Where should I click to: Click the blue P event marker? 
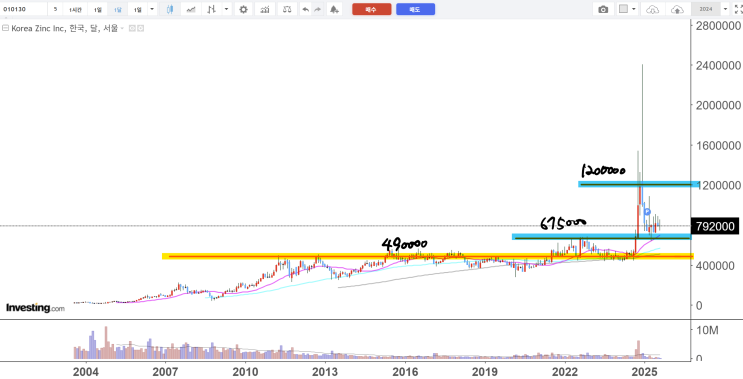pyautogui.click(x=647, y=212)
